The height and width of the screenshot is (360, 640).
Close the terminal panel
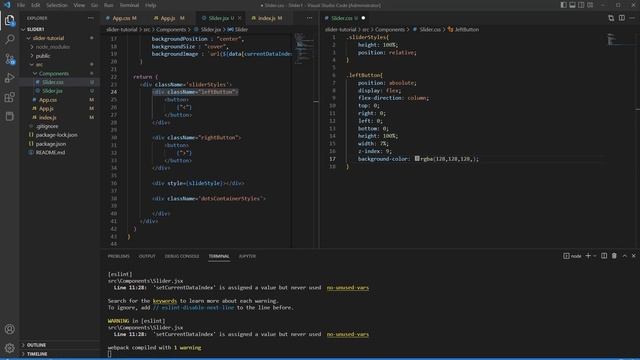coord(633,256)
